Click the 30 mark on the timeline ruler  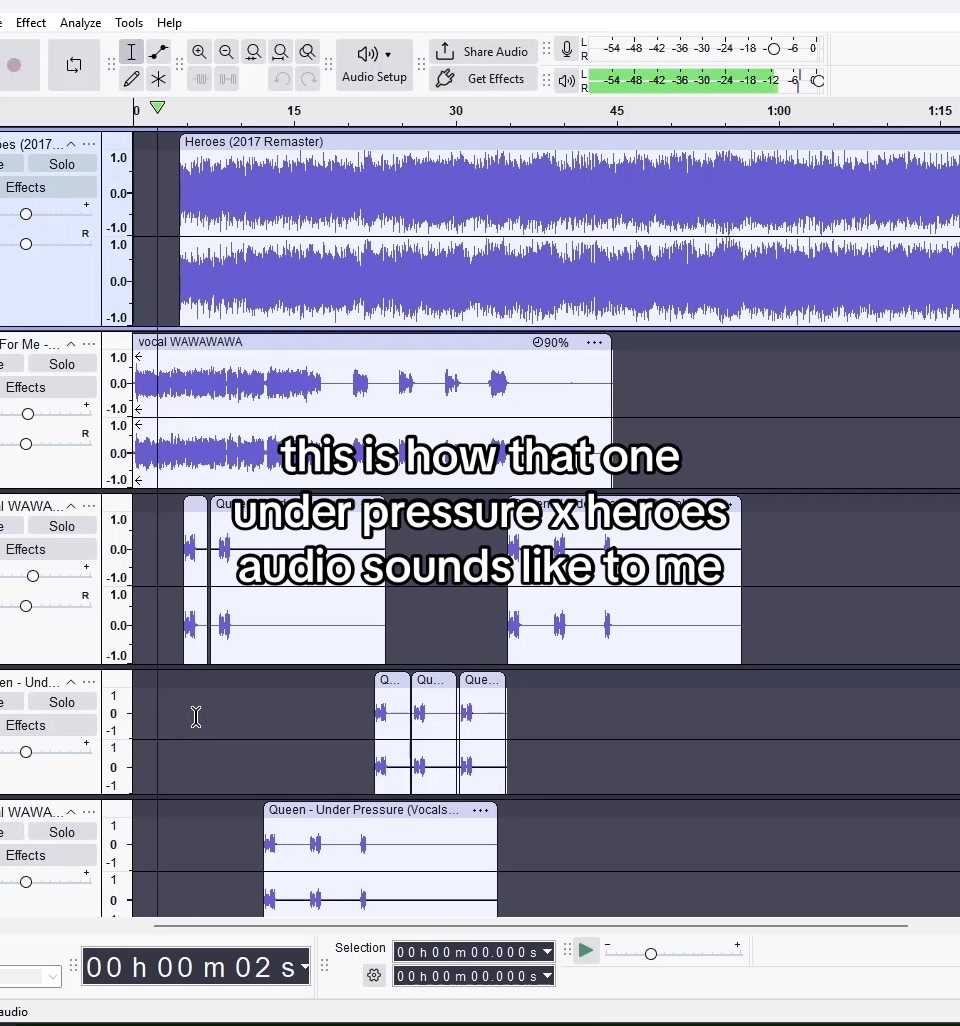[456, 111]
